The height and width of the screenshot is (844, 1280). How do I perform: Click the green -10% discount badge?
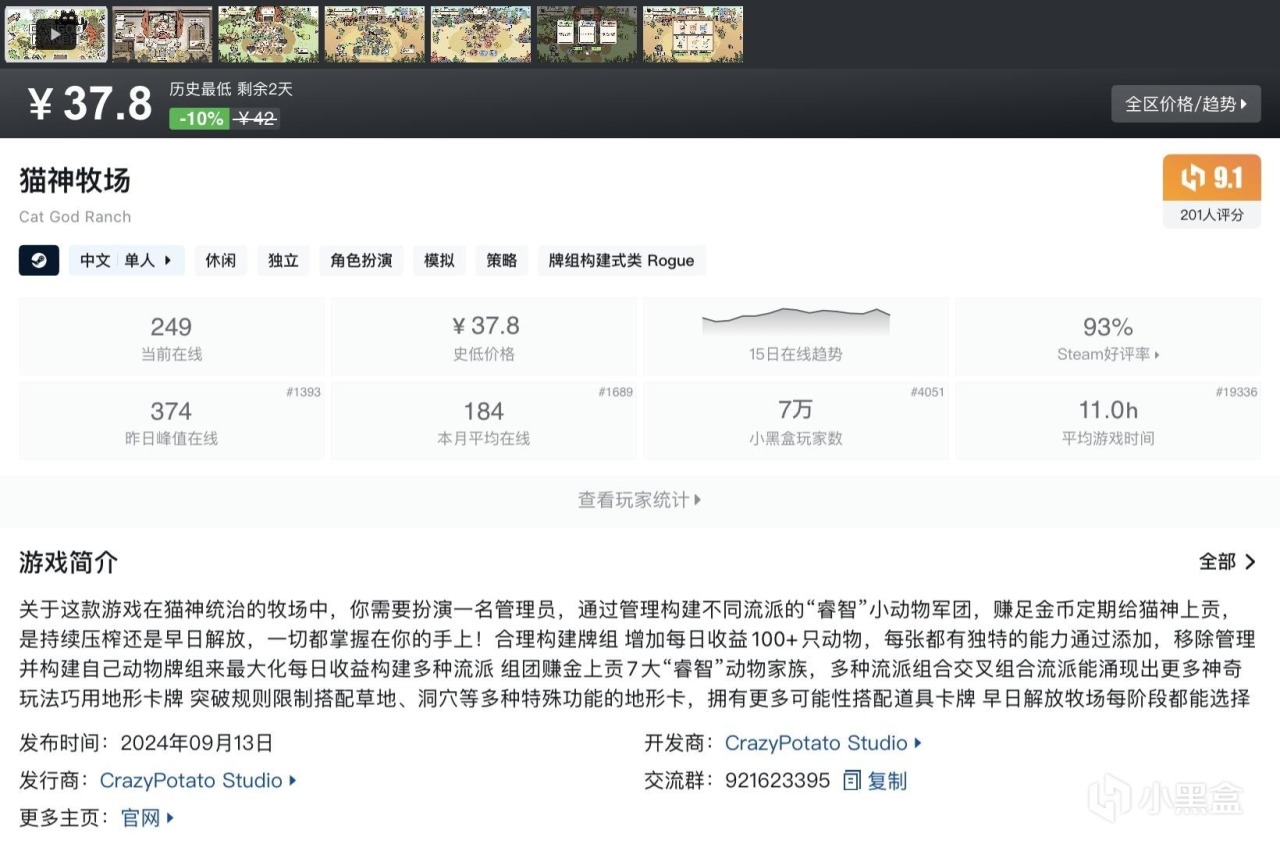[x=201, y=118]
